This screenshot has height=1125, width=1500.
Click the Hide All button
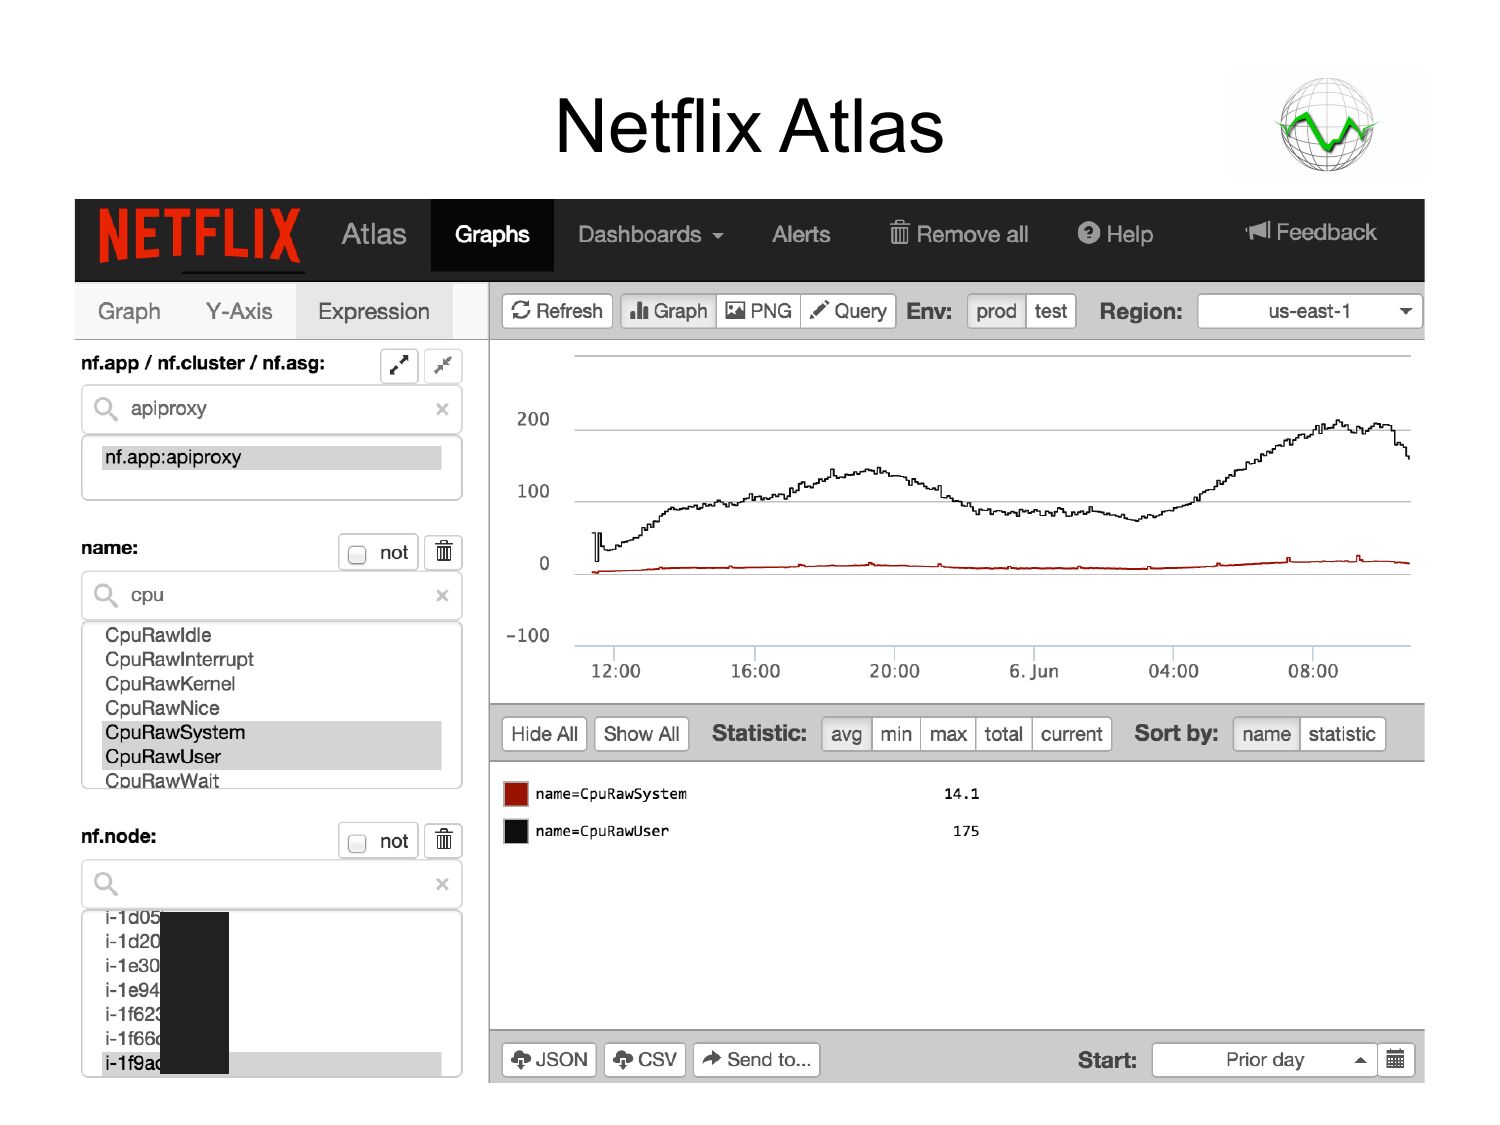click(544, 734)
